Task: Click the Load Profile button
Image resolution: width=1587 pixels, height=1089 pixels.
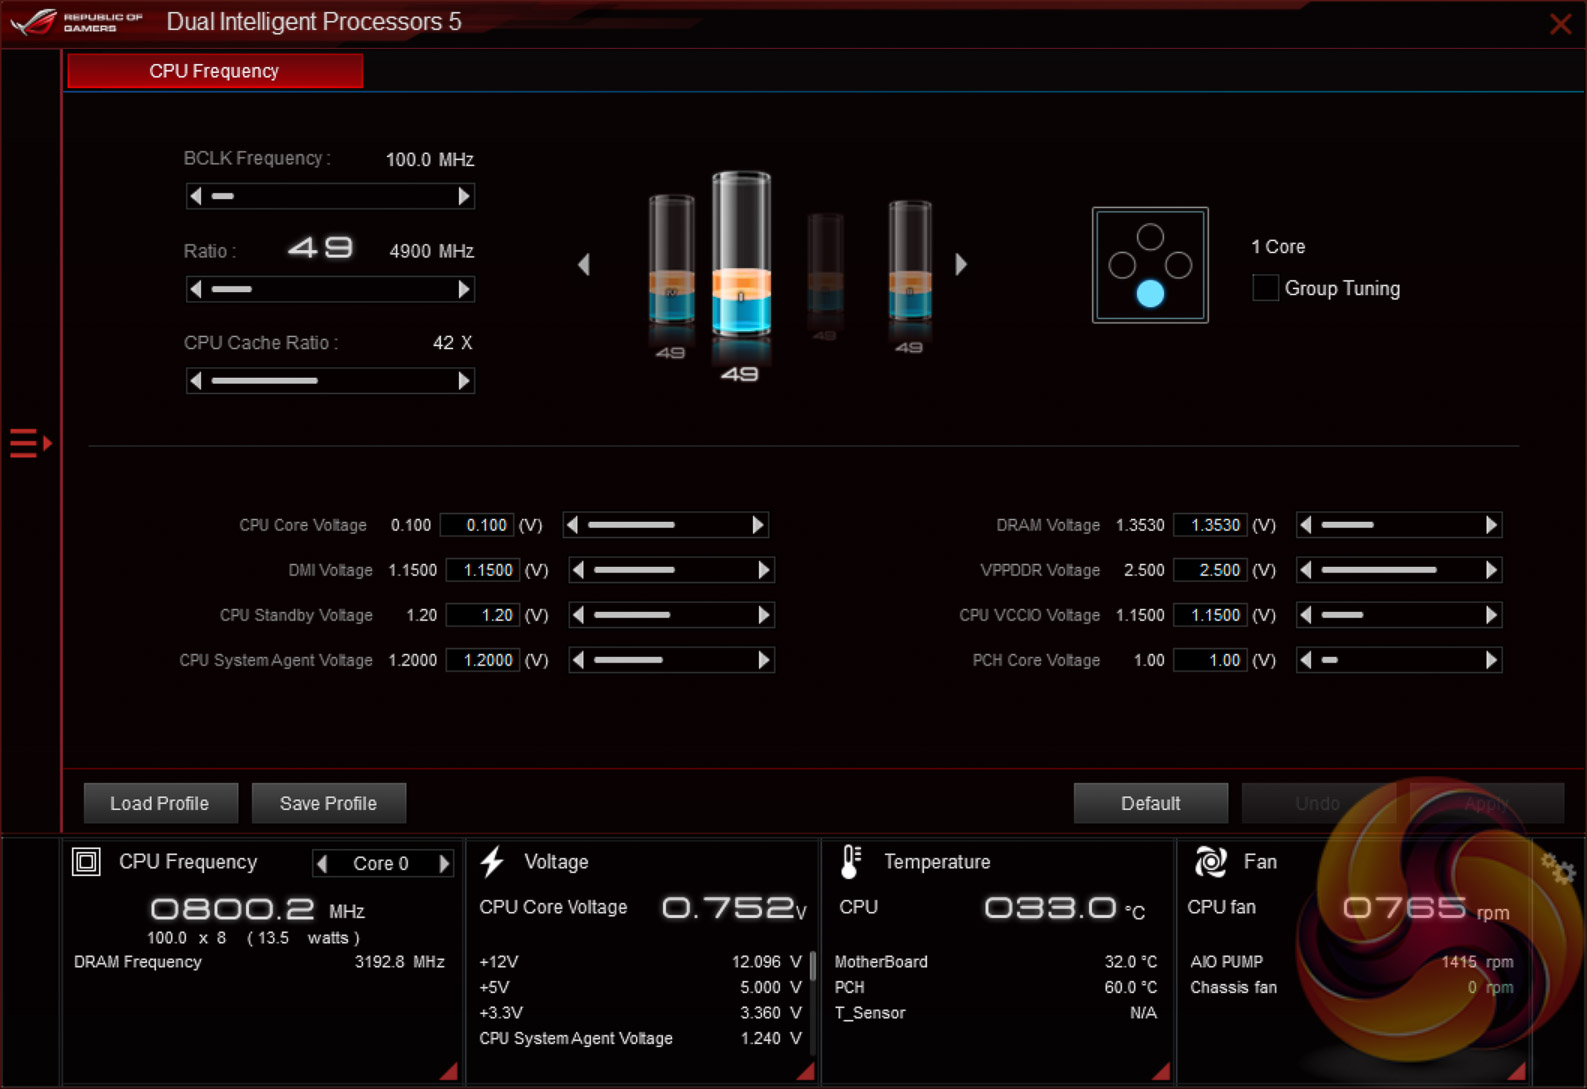Action: (x=160, y=803)
